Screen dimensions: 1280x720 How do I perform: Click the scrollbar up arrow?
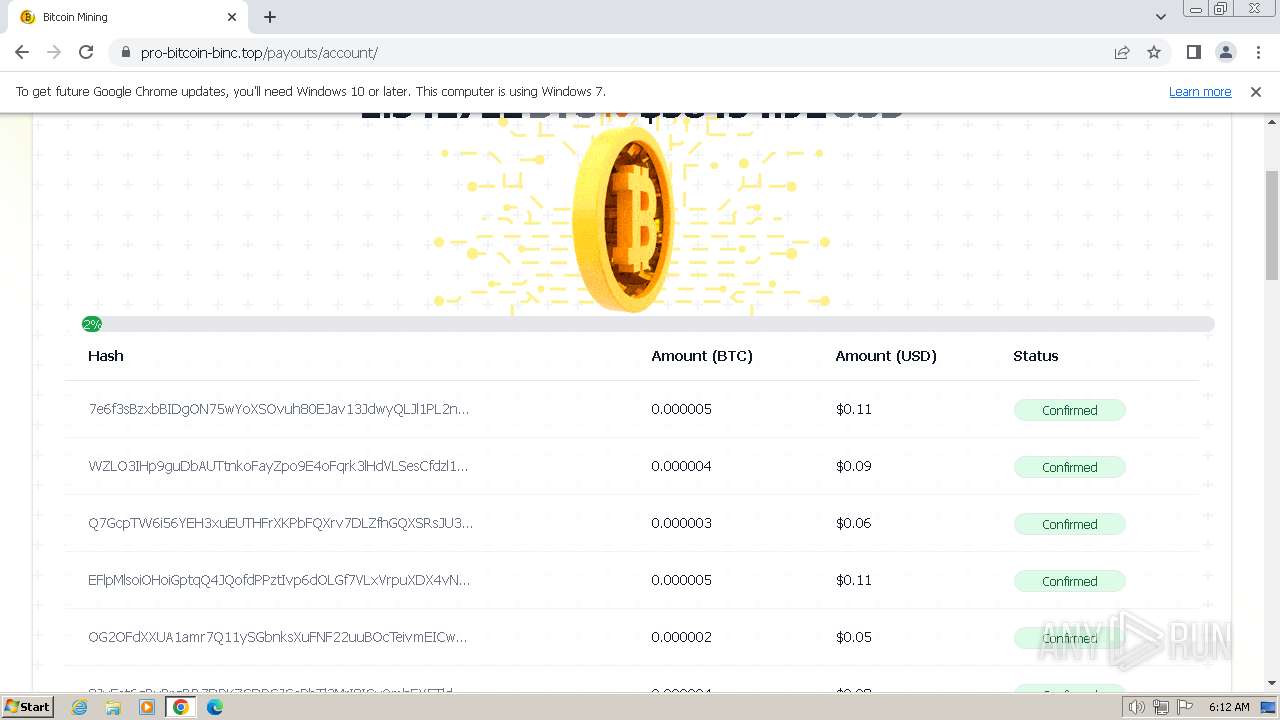tap(1272, 122)
